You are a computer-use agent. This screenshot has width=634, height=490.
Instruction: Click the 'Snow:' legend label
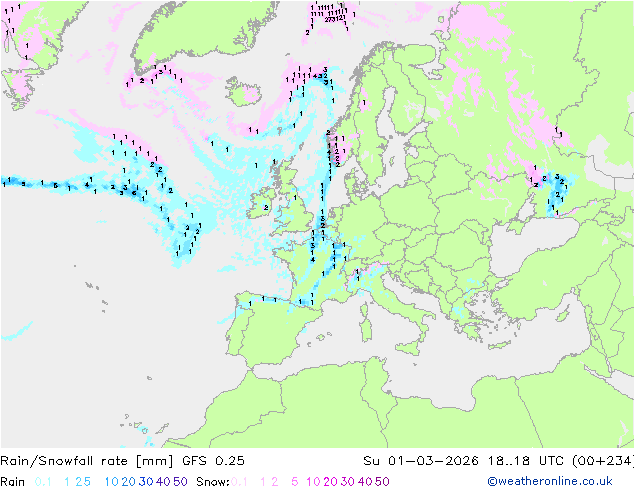(x=213, y=482)
